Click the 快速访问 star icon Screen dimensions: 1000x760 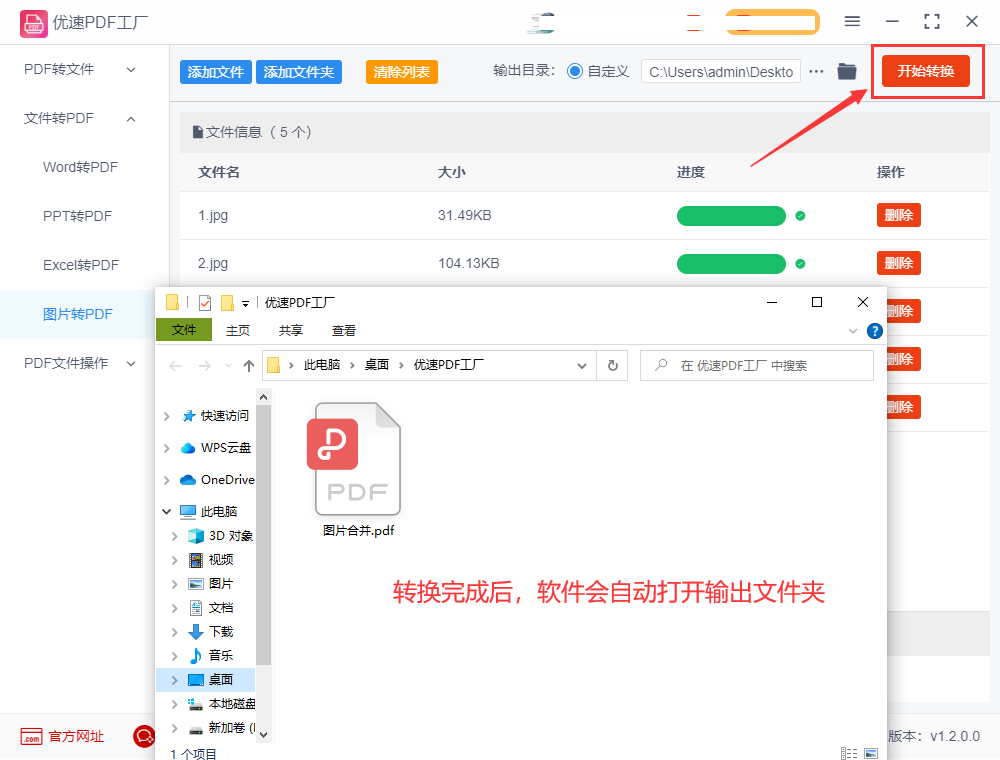coord(189,416)
